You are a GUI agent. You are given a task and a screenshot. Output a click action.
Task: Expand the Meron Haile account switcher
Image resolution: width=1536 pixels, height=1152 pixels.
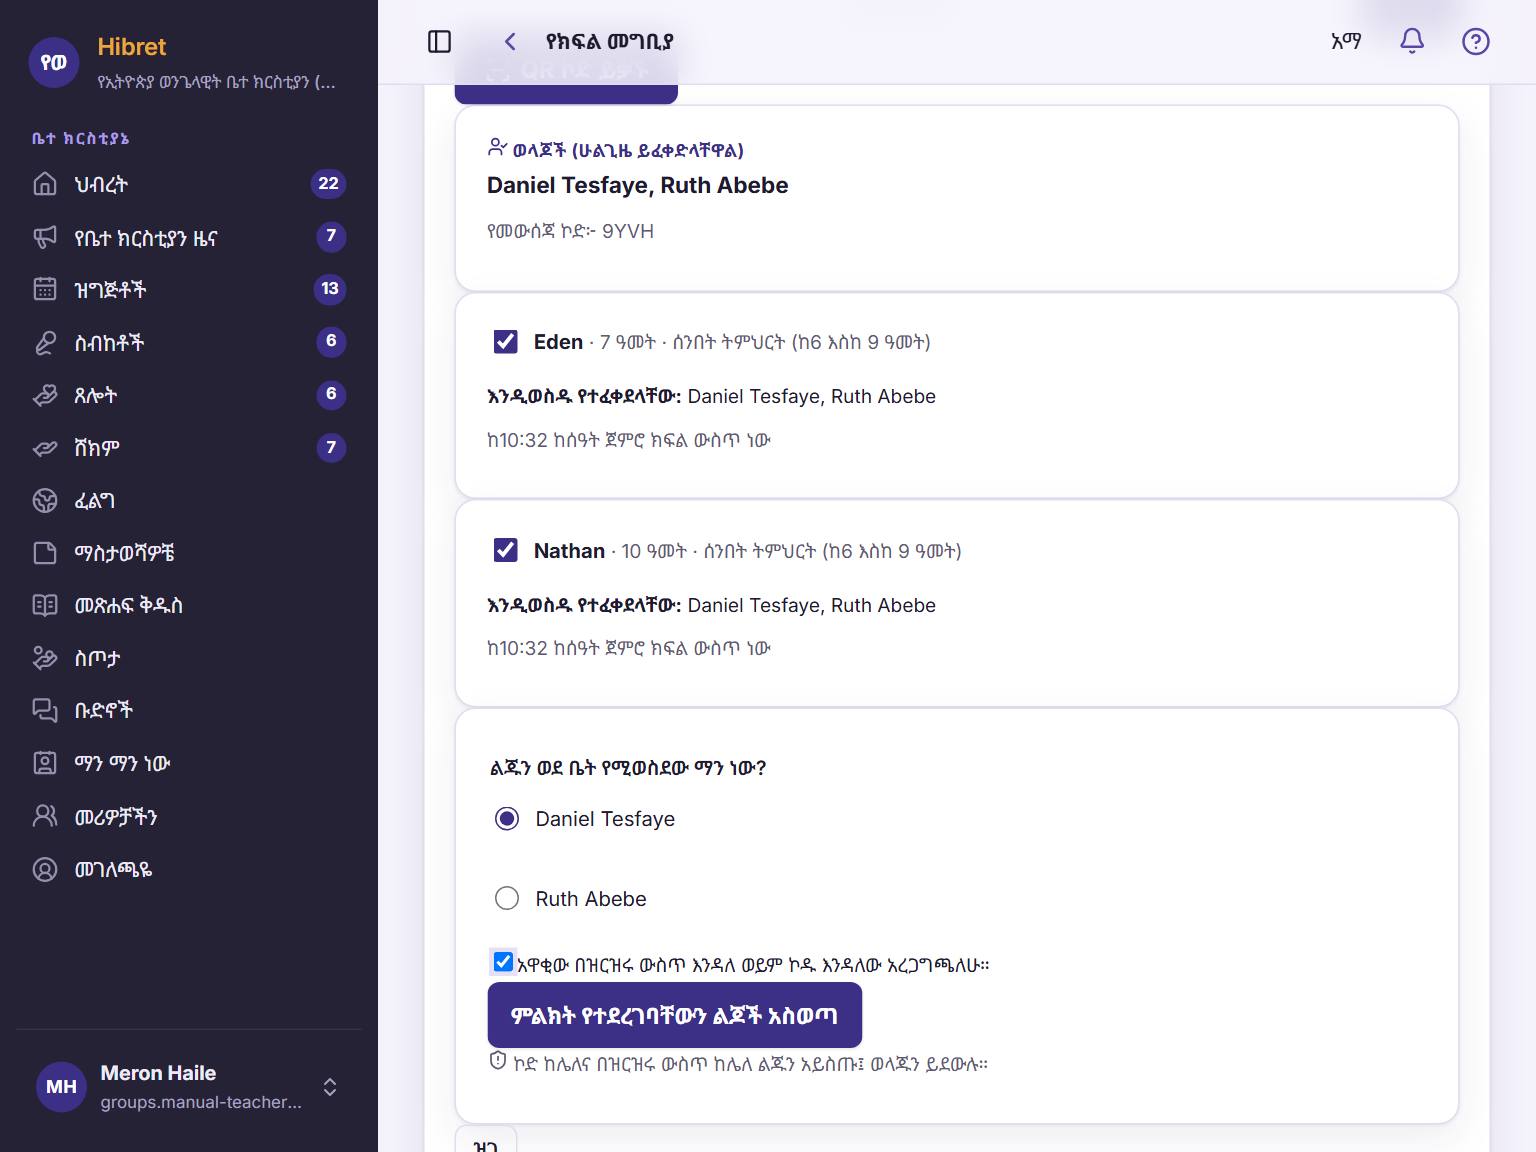click(x=330, y=1087)
